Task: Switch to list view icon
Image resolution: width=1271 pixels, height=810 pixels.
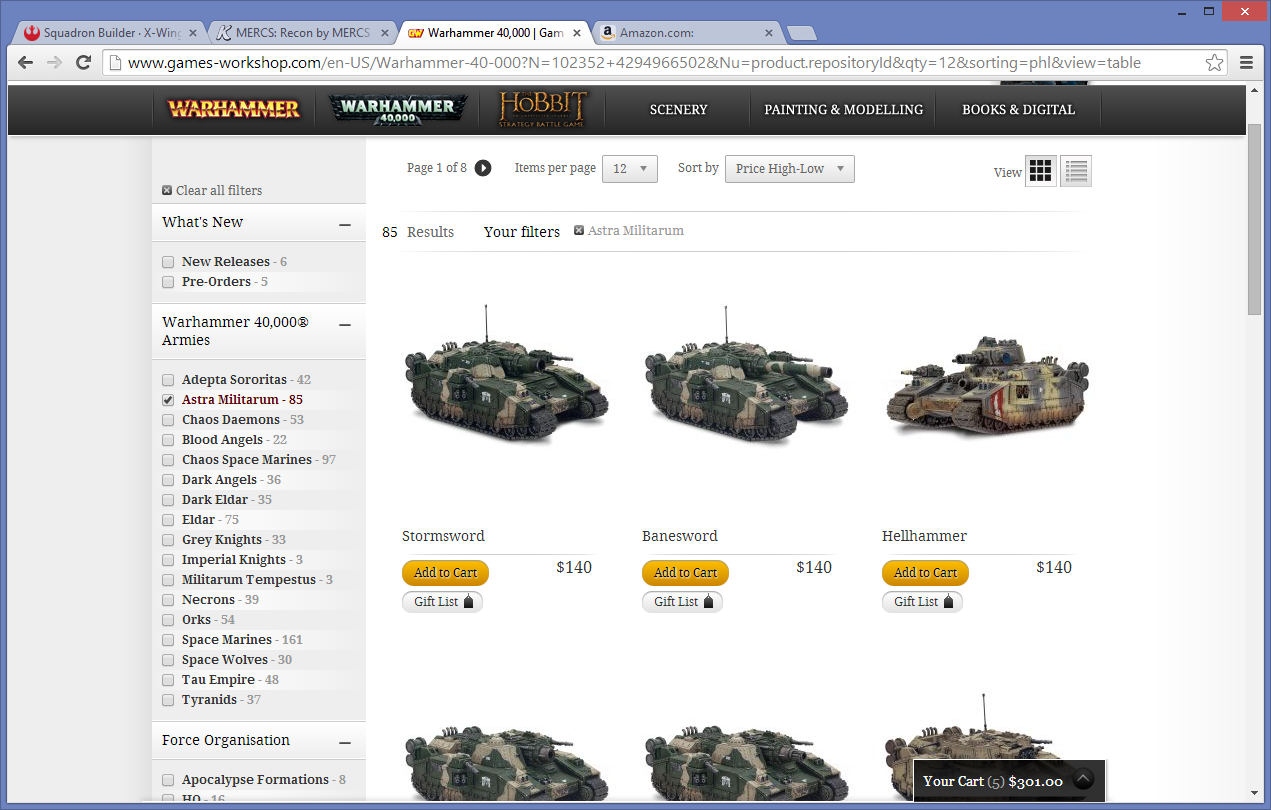Action: [1076, 171]
